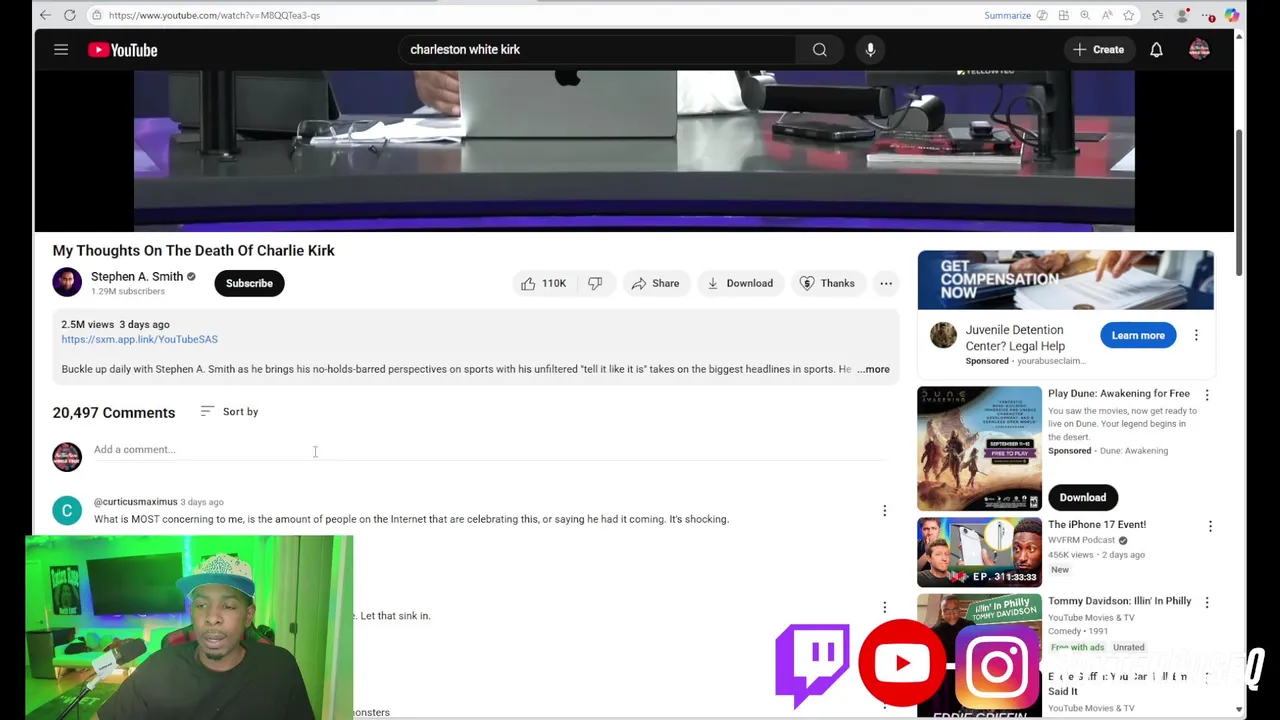Open the sxm.app.link/YouTubeSAS link
This screenshot has height=720, width=1280.
coord(139,339)
